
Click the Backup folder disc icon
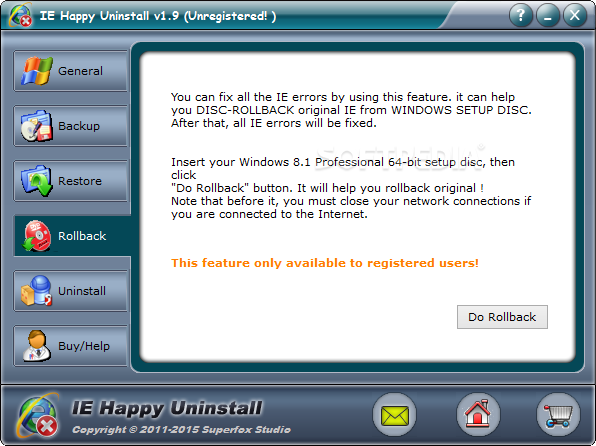pos(36,126)
